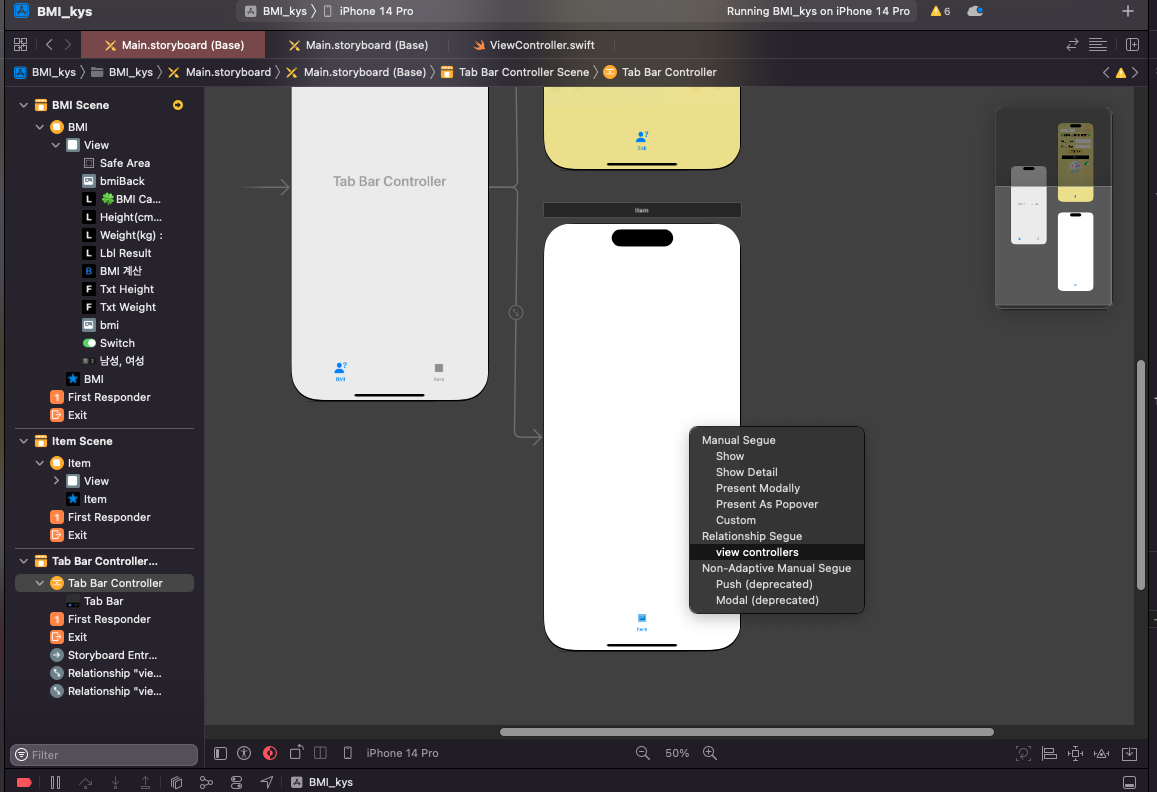Click the swap editor arrows icon
This screenshot has height=792, width=1157.
pyautogui.click(x=1072, y=45)
